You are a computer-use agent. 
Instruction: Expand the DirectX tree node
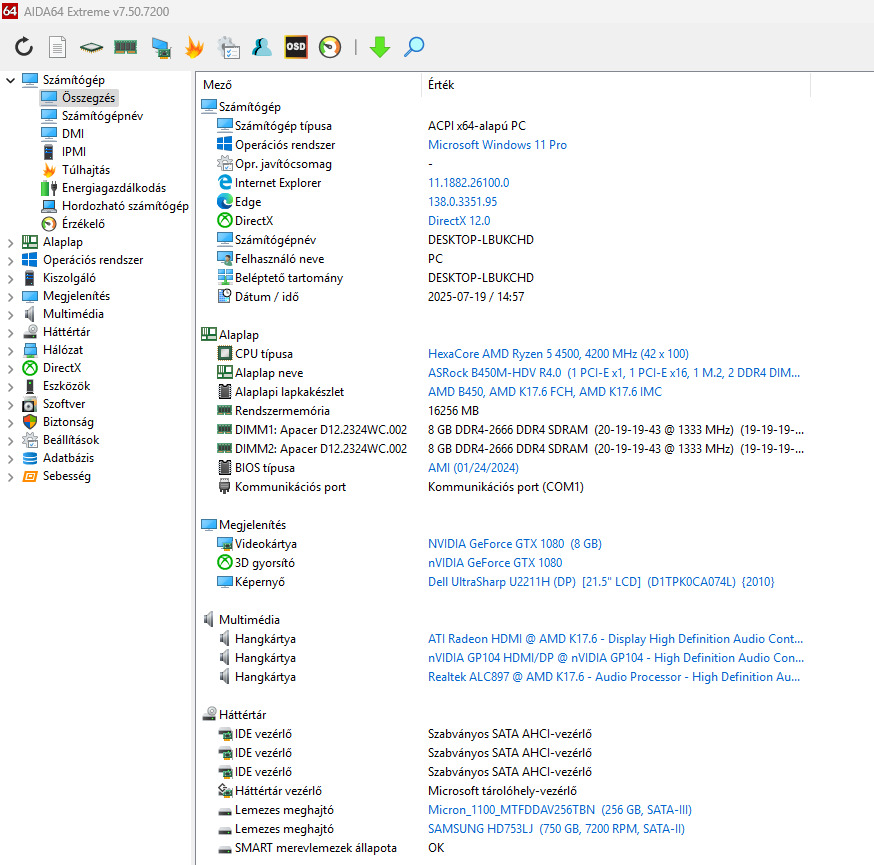10,368
